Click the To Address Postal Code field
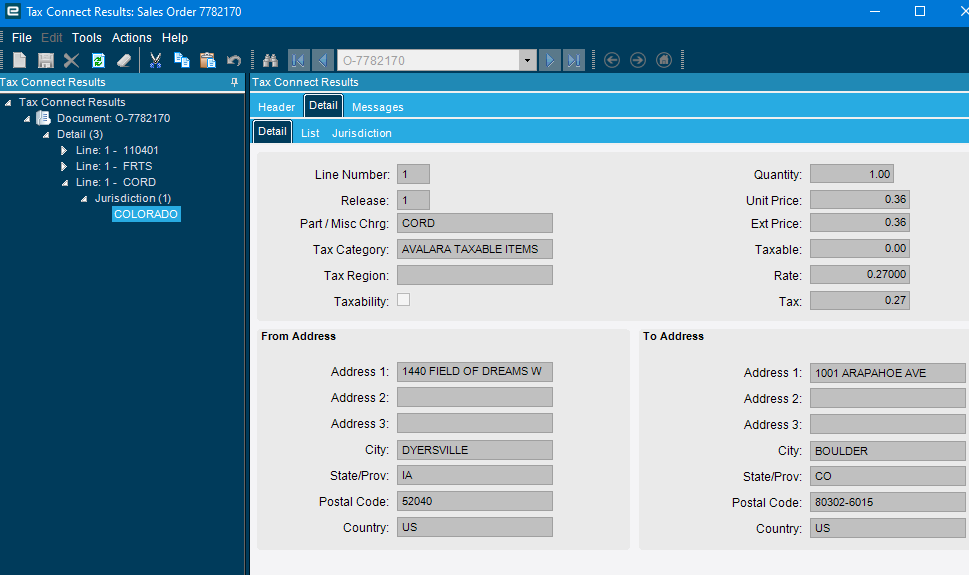This screenshot has width=969, height=575. click(x=887, y=502)
